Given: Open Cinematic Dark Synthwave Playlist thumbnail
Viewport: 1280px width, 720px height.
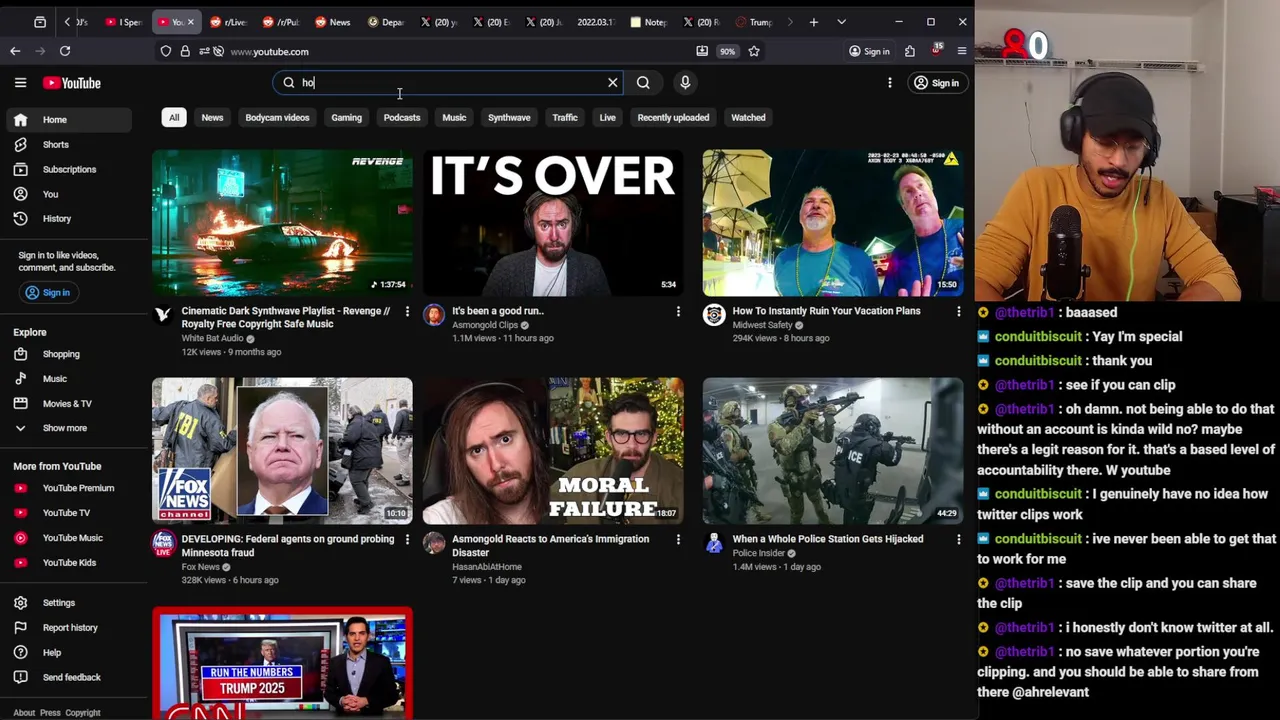Looking at the screenshot, I should pyautogui.click(x=282, y=223).
